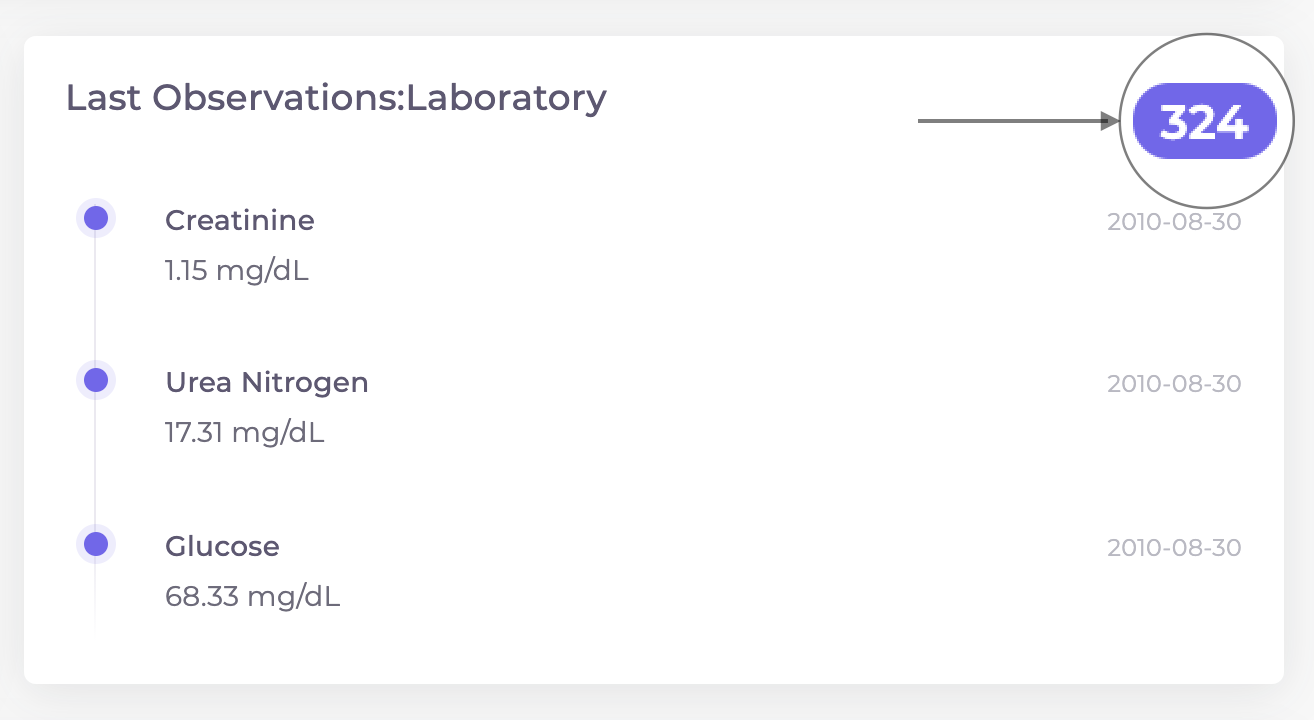
Task: Click the word Laboratory in the card title
Action: tap(506, 98)
